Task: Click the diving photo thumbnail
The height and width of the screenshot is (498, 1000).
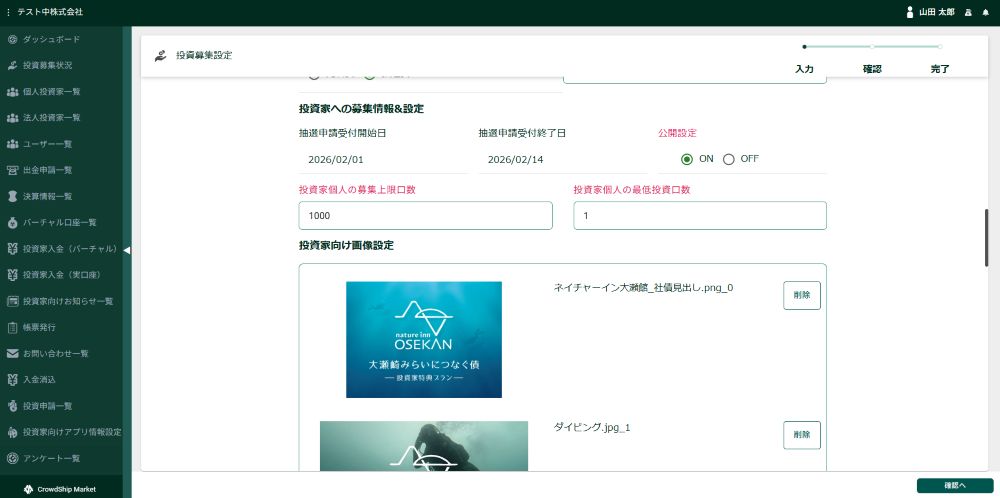Action: (424, 446)
